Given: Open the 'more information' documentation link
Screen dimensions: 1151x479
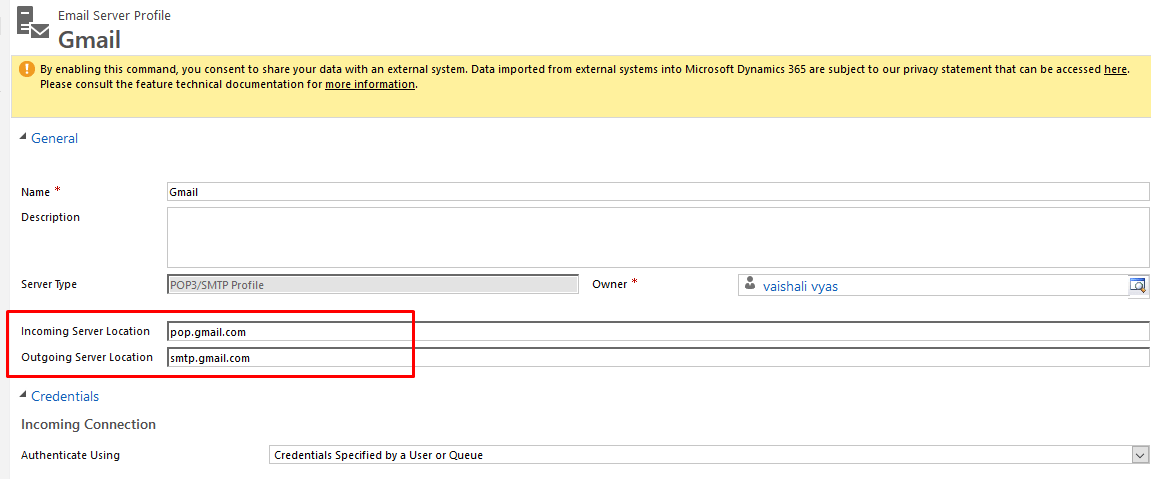Looking at the screenshot, I should coord(369,85).
